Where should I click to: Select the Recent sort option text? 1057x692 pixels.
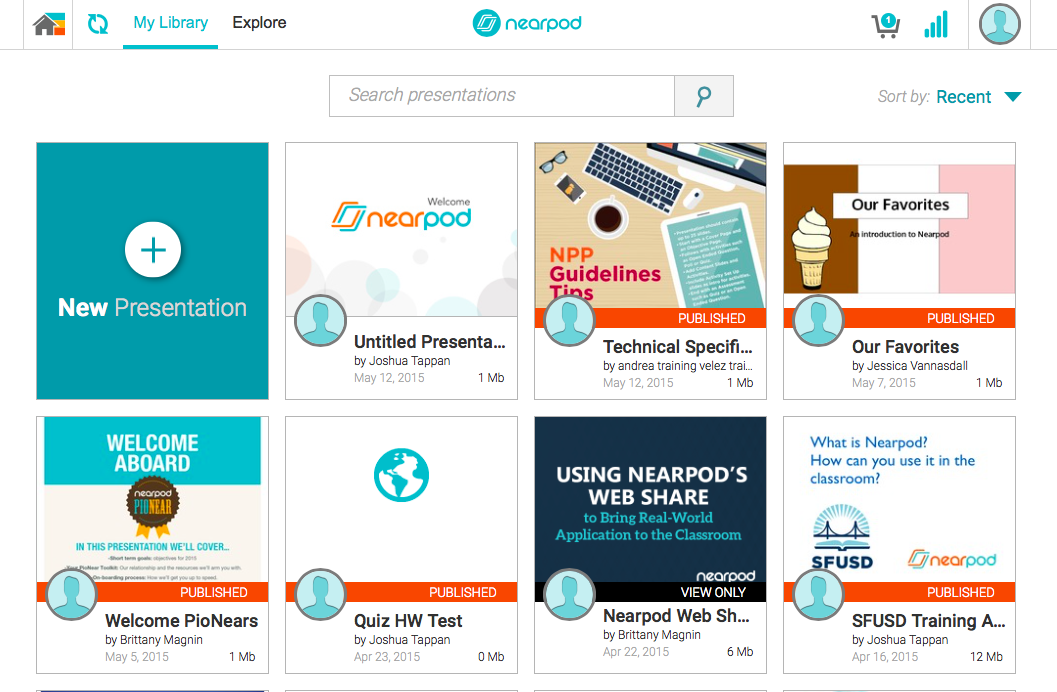[x=963, y=97]
